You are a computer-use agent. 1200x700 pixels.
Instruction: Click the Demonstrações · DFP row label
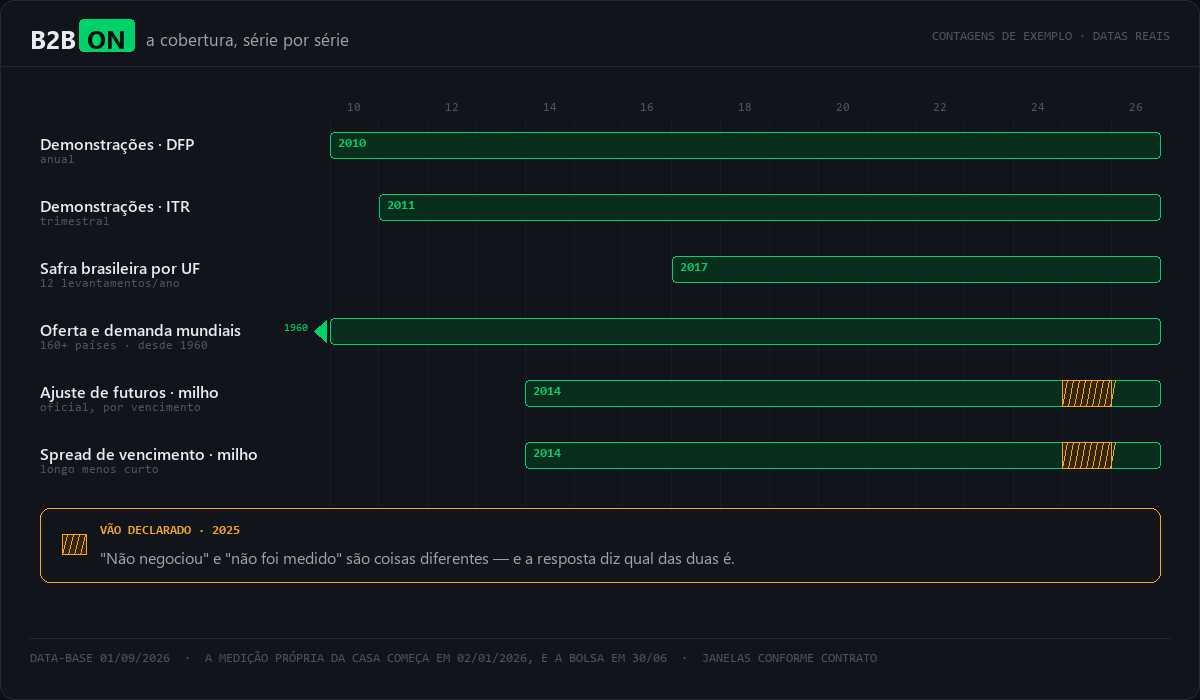(x=117, y=144)
